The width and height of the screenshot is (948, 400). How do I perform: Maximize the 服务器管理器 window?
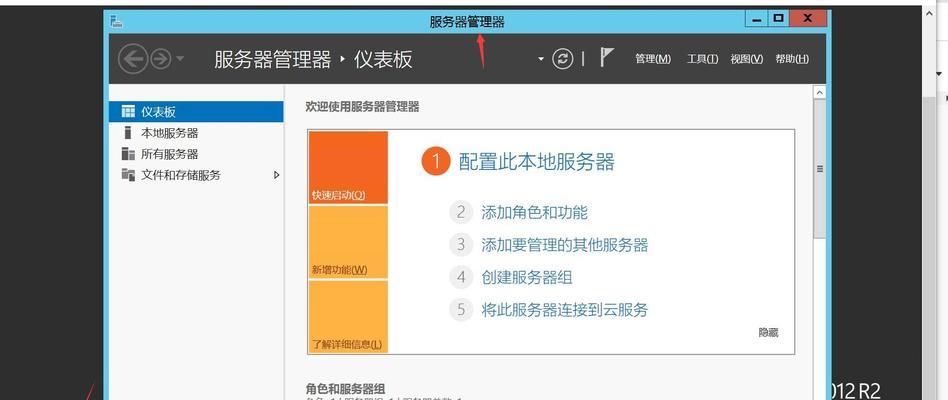[x=778, y=19]
